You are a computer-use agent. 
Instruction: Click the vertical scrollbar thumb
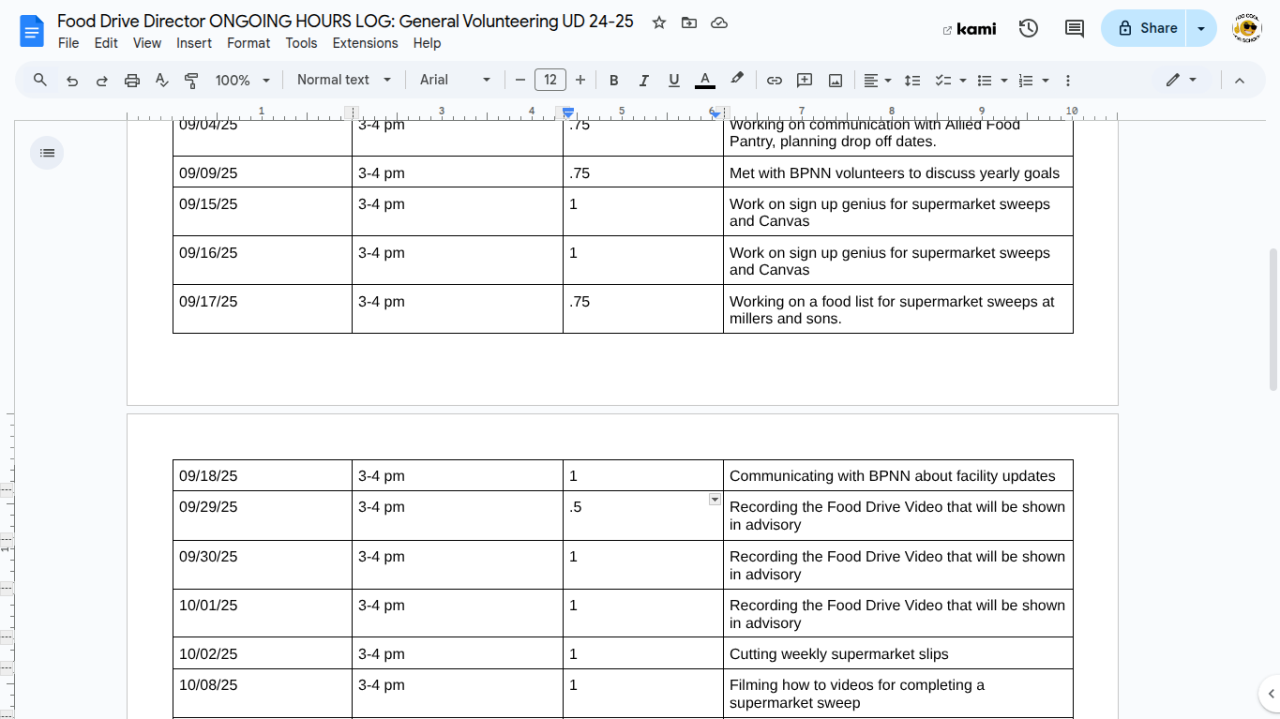point(1273,320)
